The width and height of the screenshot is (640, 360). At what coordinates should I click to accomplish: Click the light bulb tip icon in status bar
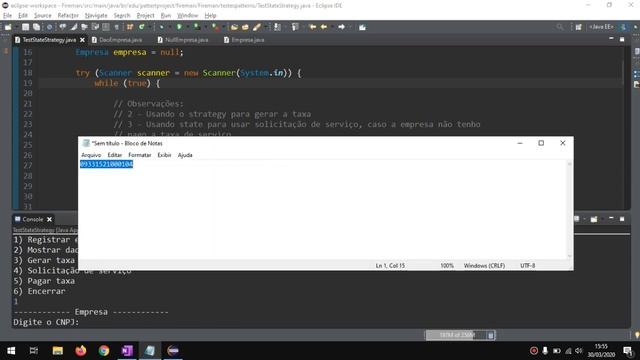point(637,335)
